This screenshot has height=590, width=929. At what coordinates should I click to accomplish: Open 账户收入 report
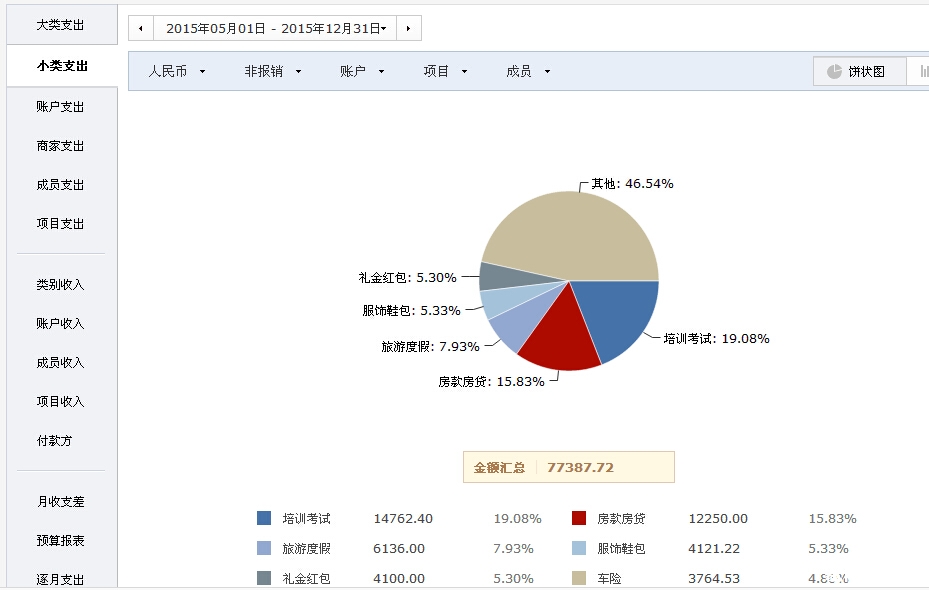60,323
